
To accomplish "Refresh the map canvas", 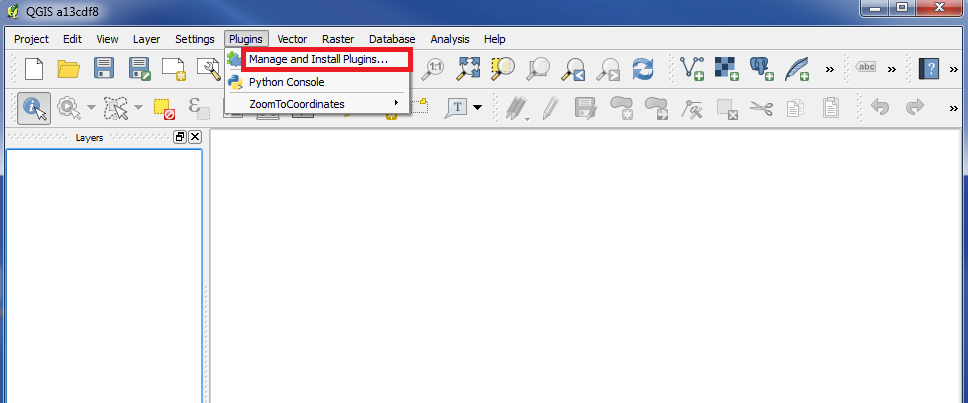I will coord(643,68).
